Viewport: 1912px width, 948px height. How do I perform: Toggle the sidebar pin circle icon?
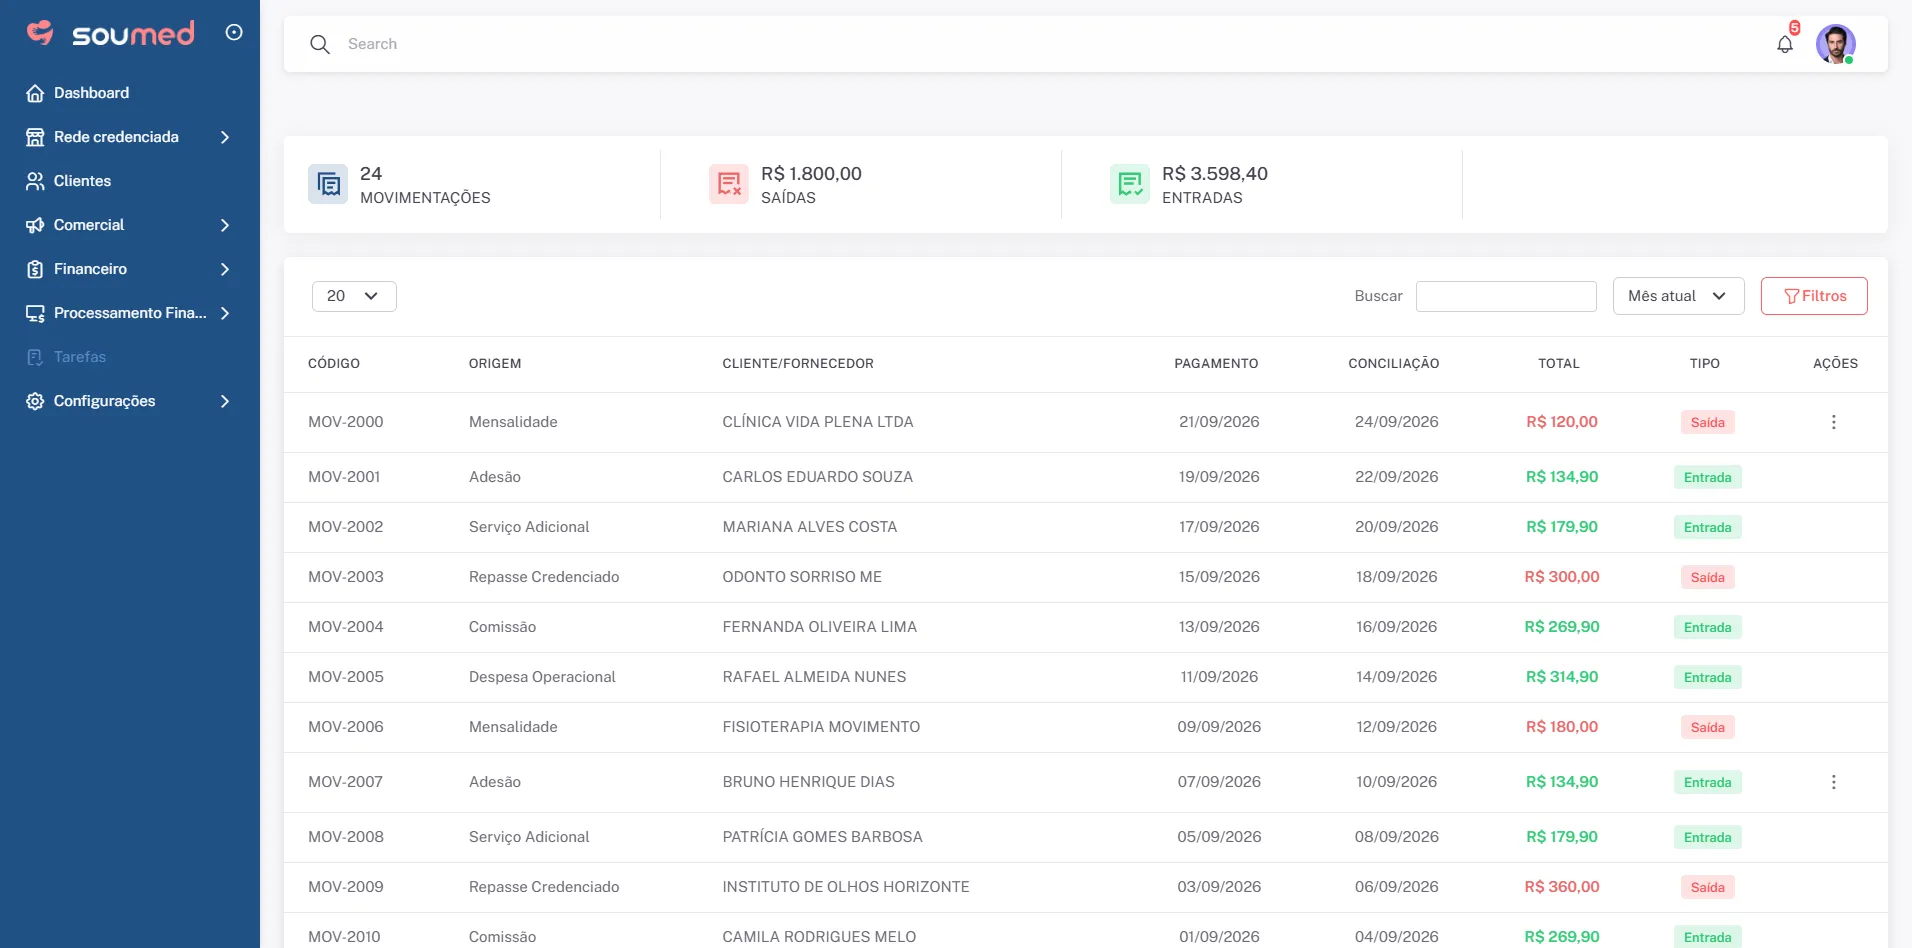coord(234,33)
